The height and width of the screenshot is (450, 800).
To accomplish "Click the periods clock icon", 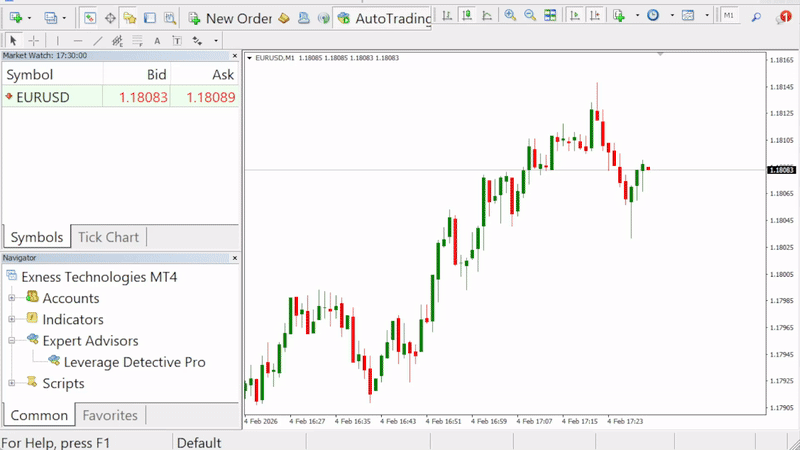I will point(653,15).
